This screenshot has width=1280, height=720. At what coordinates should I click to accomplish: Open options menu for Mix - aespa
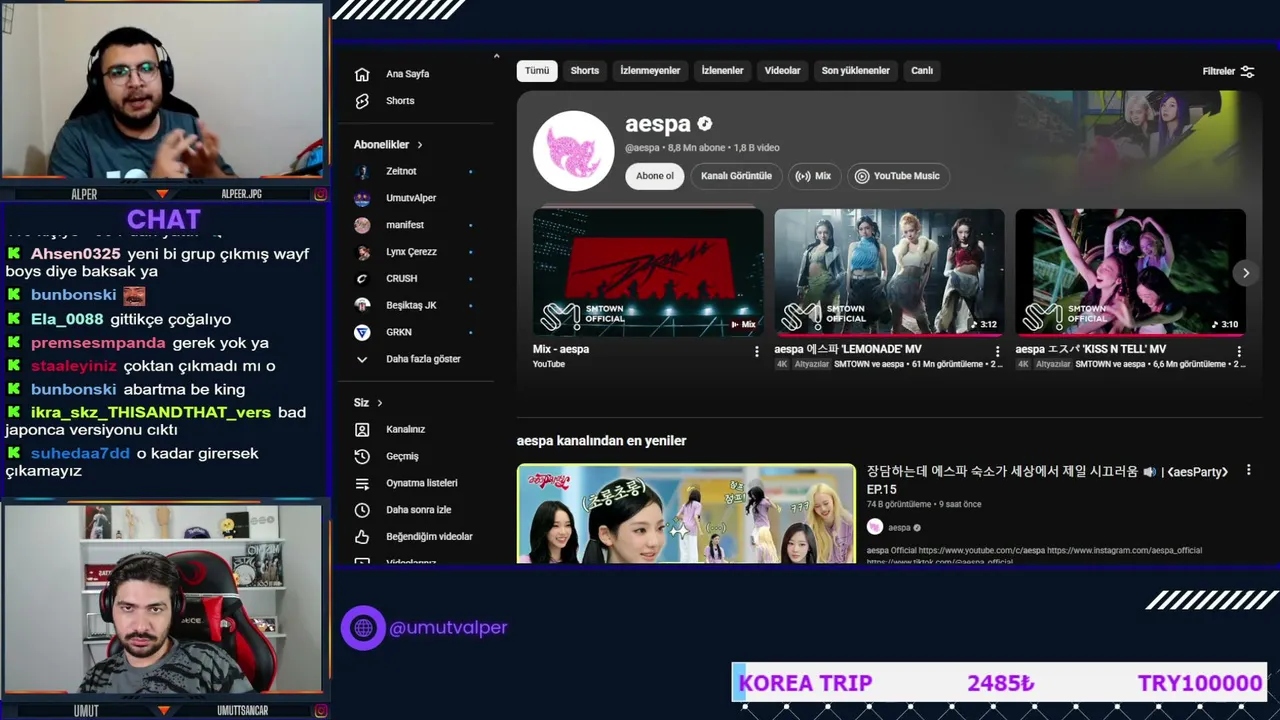tap(756, 351)
